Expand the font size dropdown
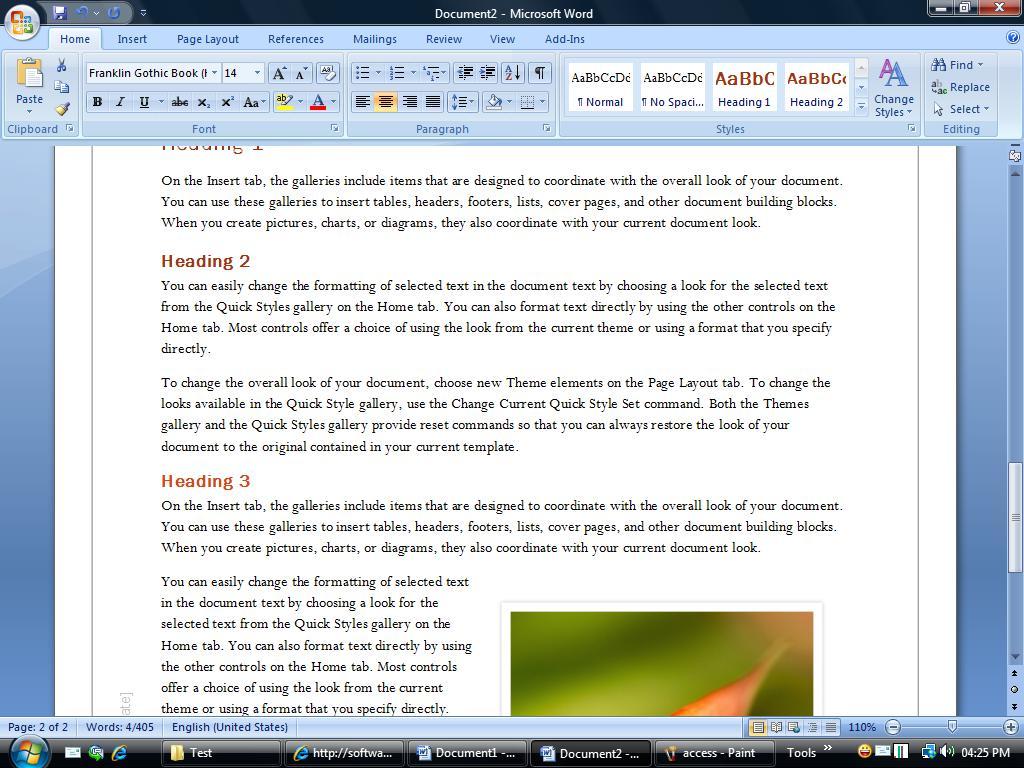This screenshot has width=1024, height=768. [x=257, y=73]
